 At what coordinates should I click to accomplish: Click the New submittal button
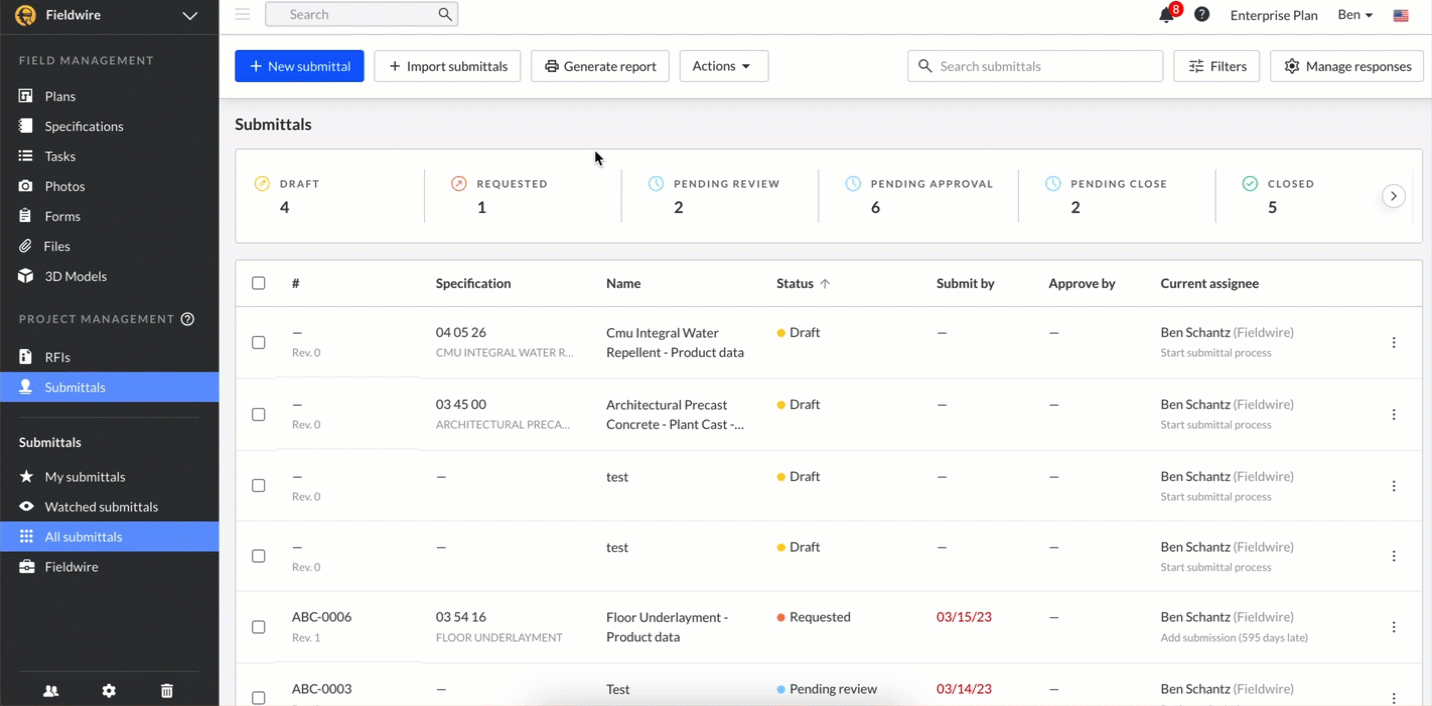coord(299,66)
